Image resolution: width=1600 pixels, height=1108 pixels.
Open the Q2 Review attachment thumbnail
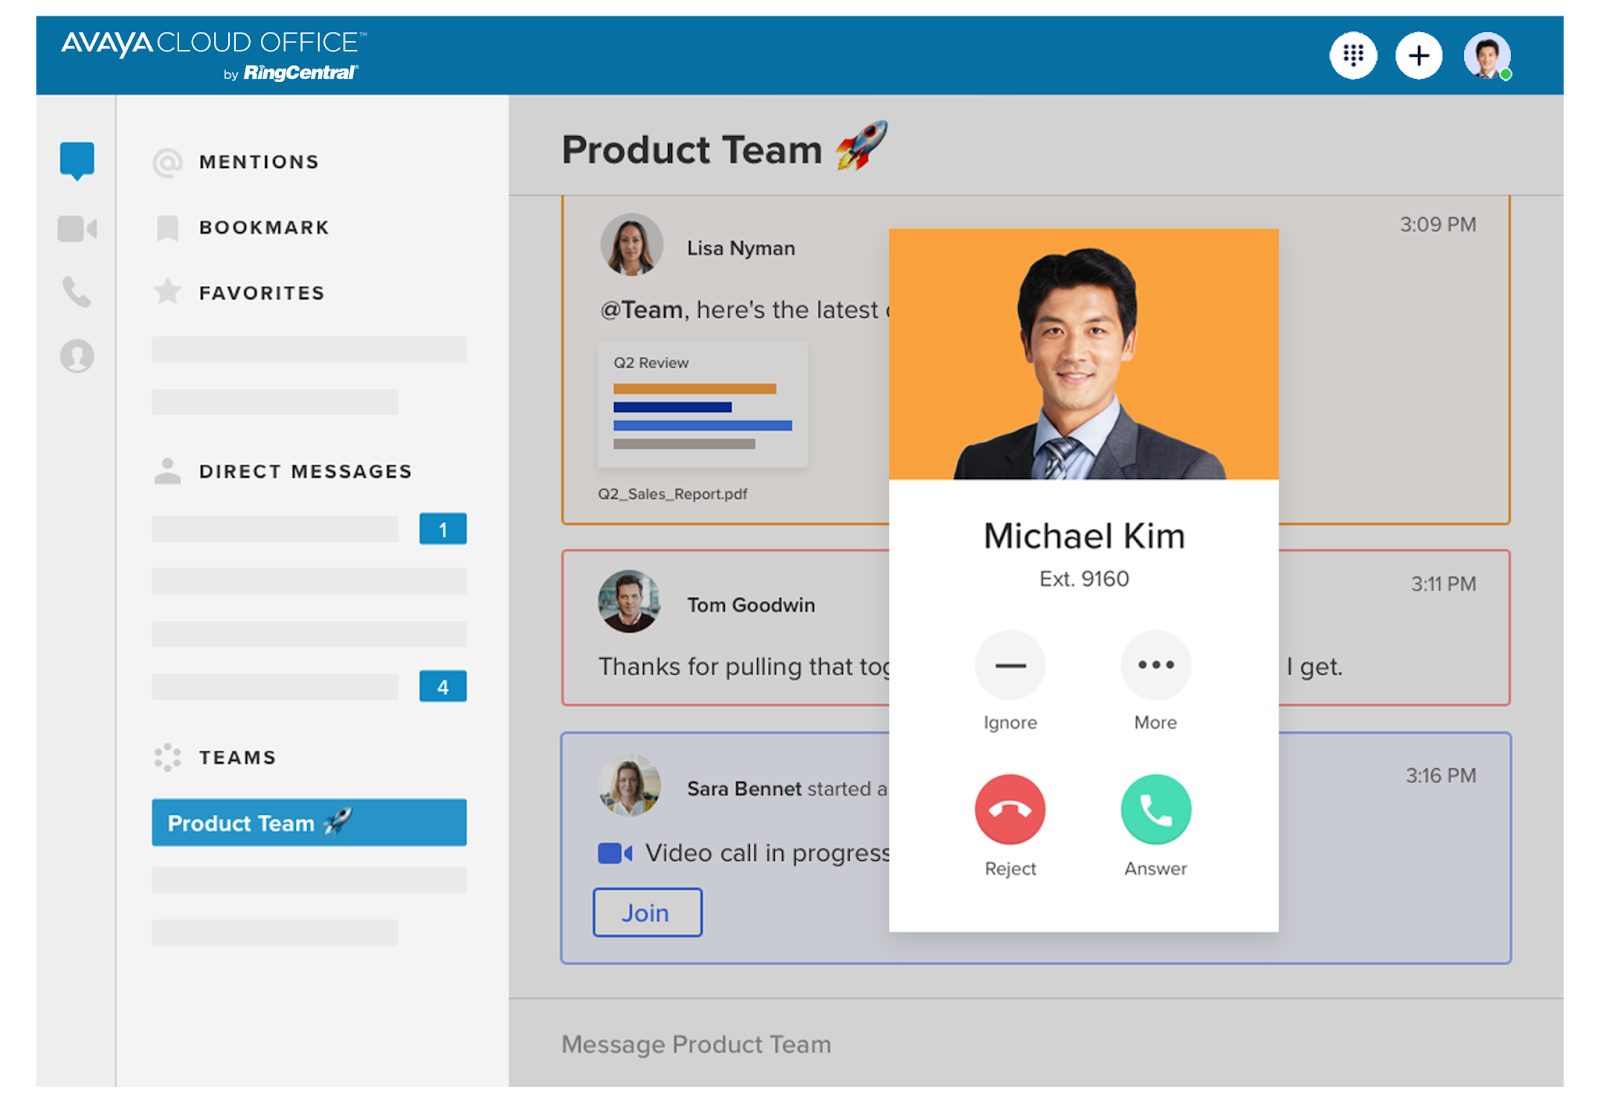(x=702, y=405)
